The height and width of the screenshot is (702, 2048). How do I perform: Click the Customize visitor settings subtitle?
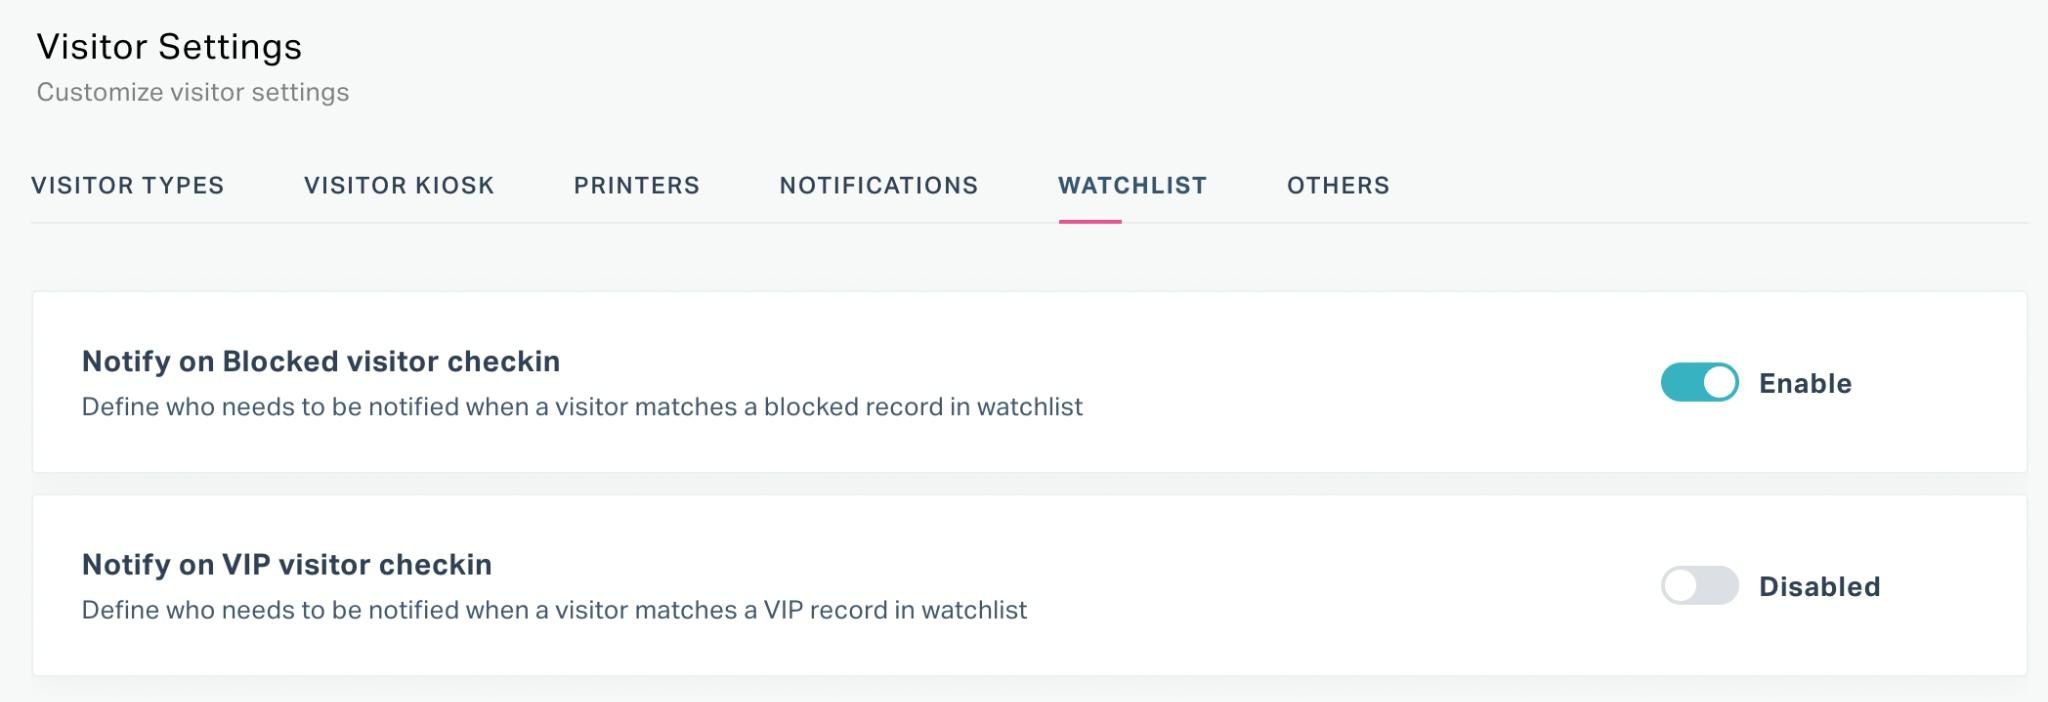[x=193, y=92]
